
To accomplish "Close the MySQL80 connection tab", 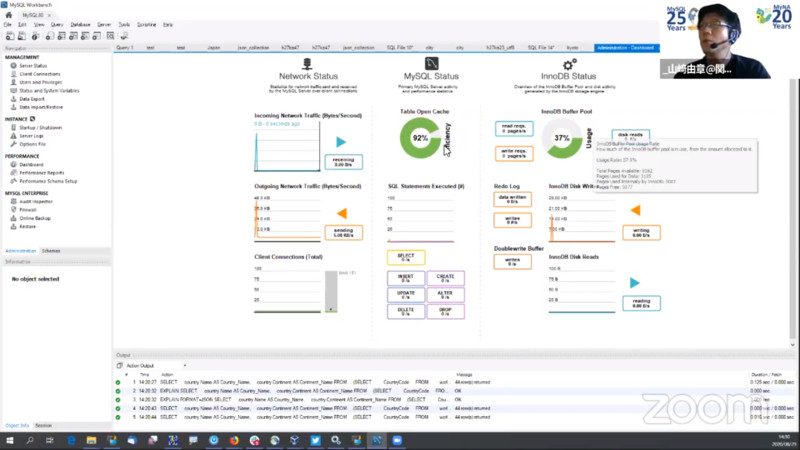I will pyautogui.click(x=49, y=15).
